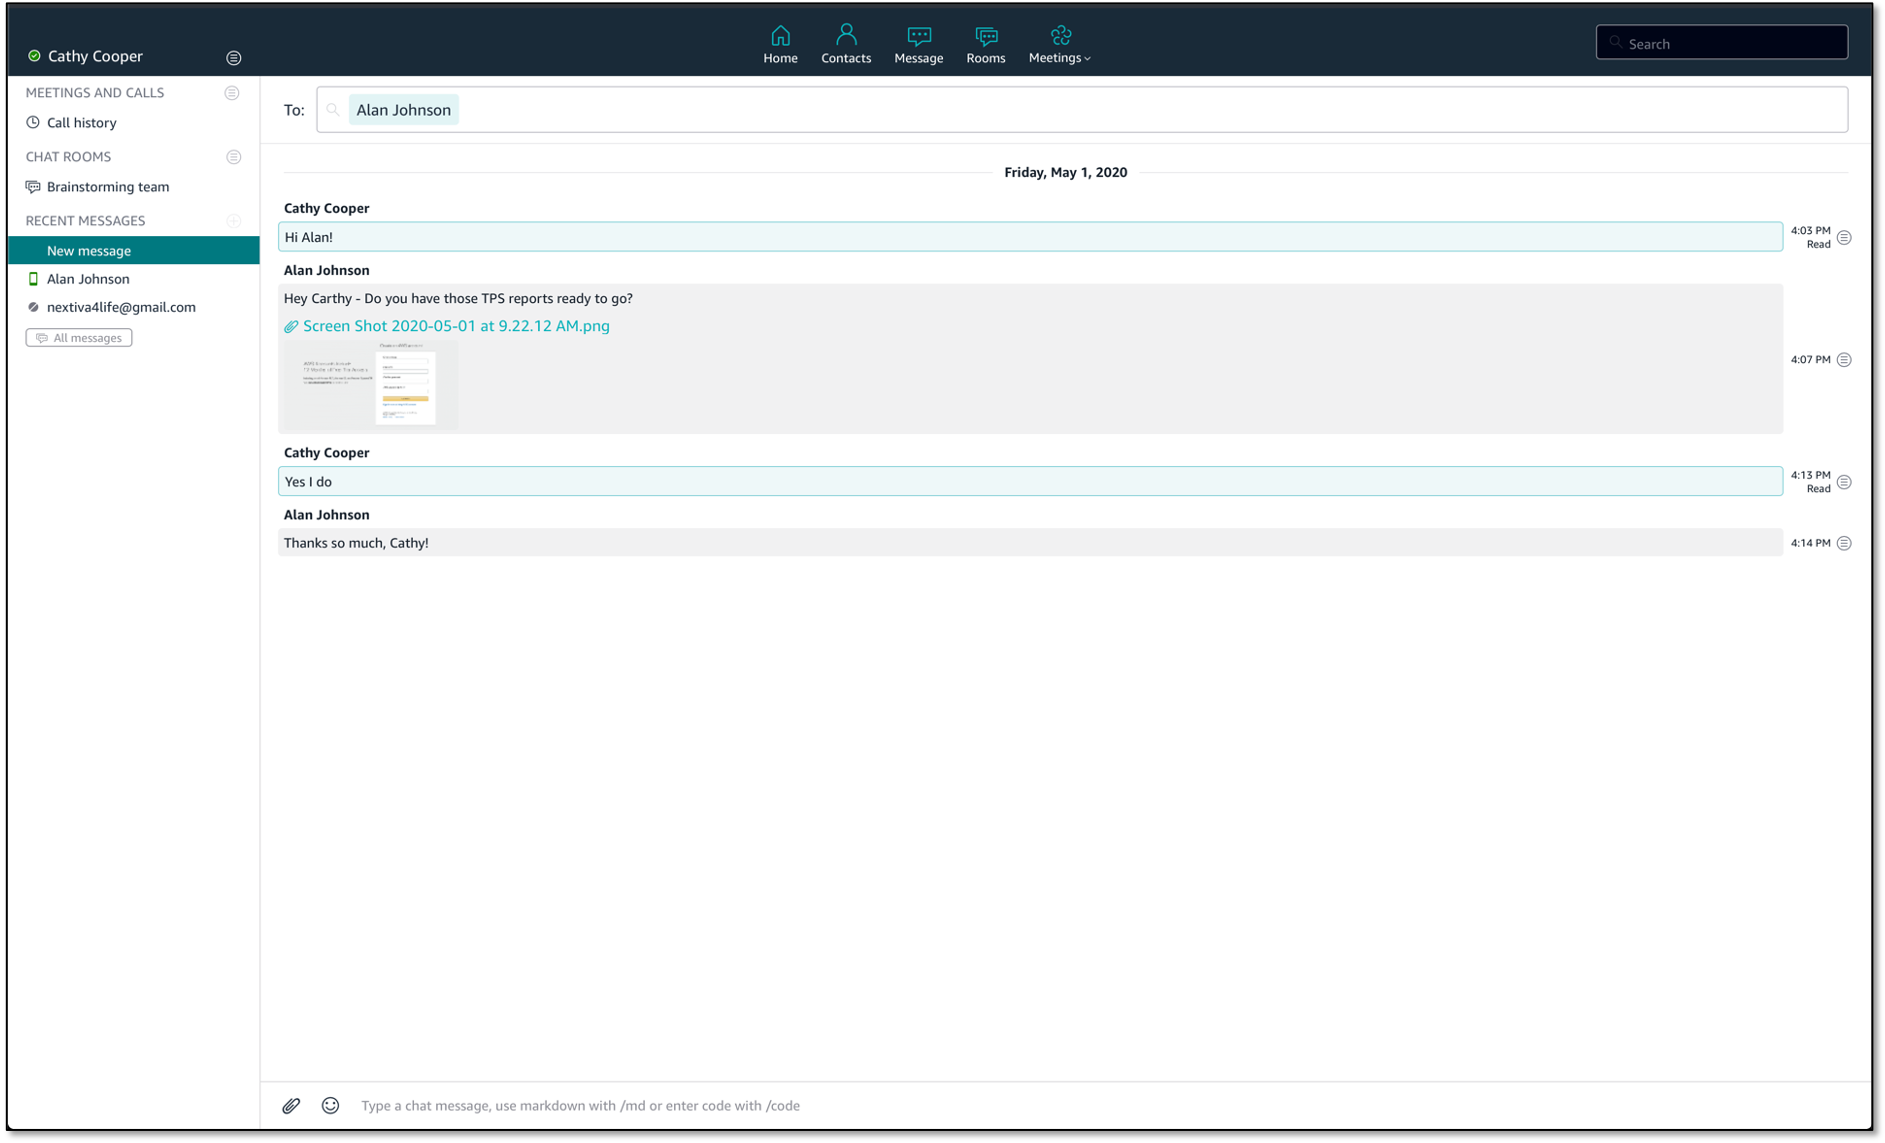Open message options for the 4:13 PM message
The height and width of the screenshot is (1143, 1885).
point(1844,482)
